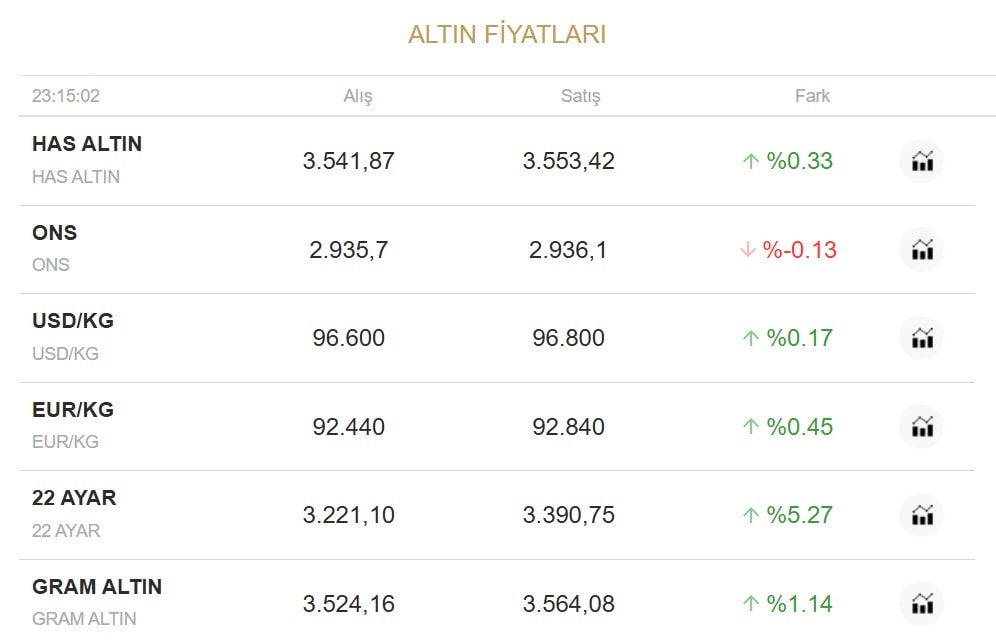Viewport: 996px width, 643px height.
Task: Click the Fark column header
Action: click(x=812, y=96)
